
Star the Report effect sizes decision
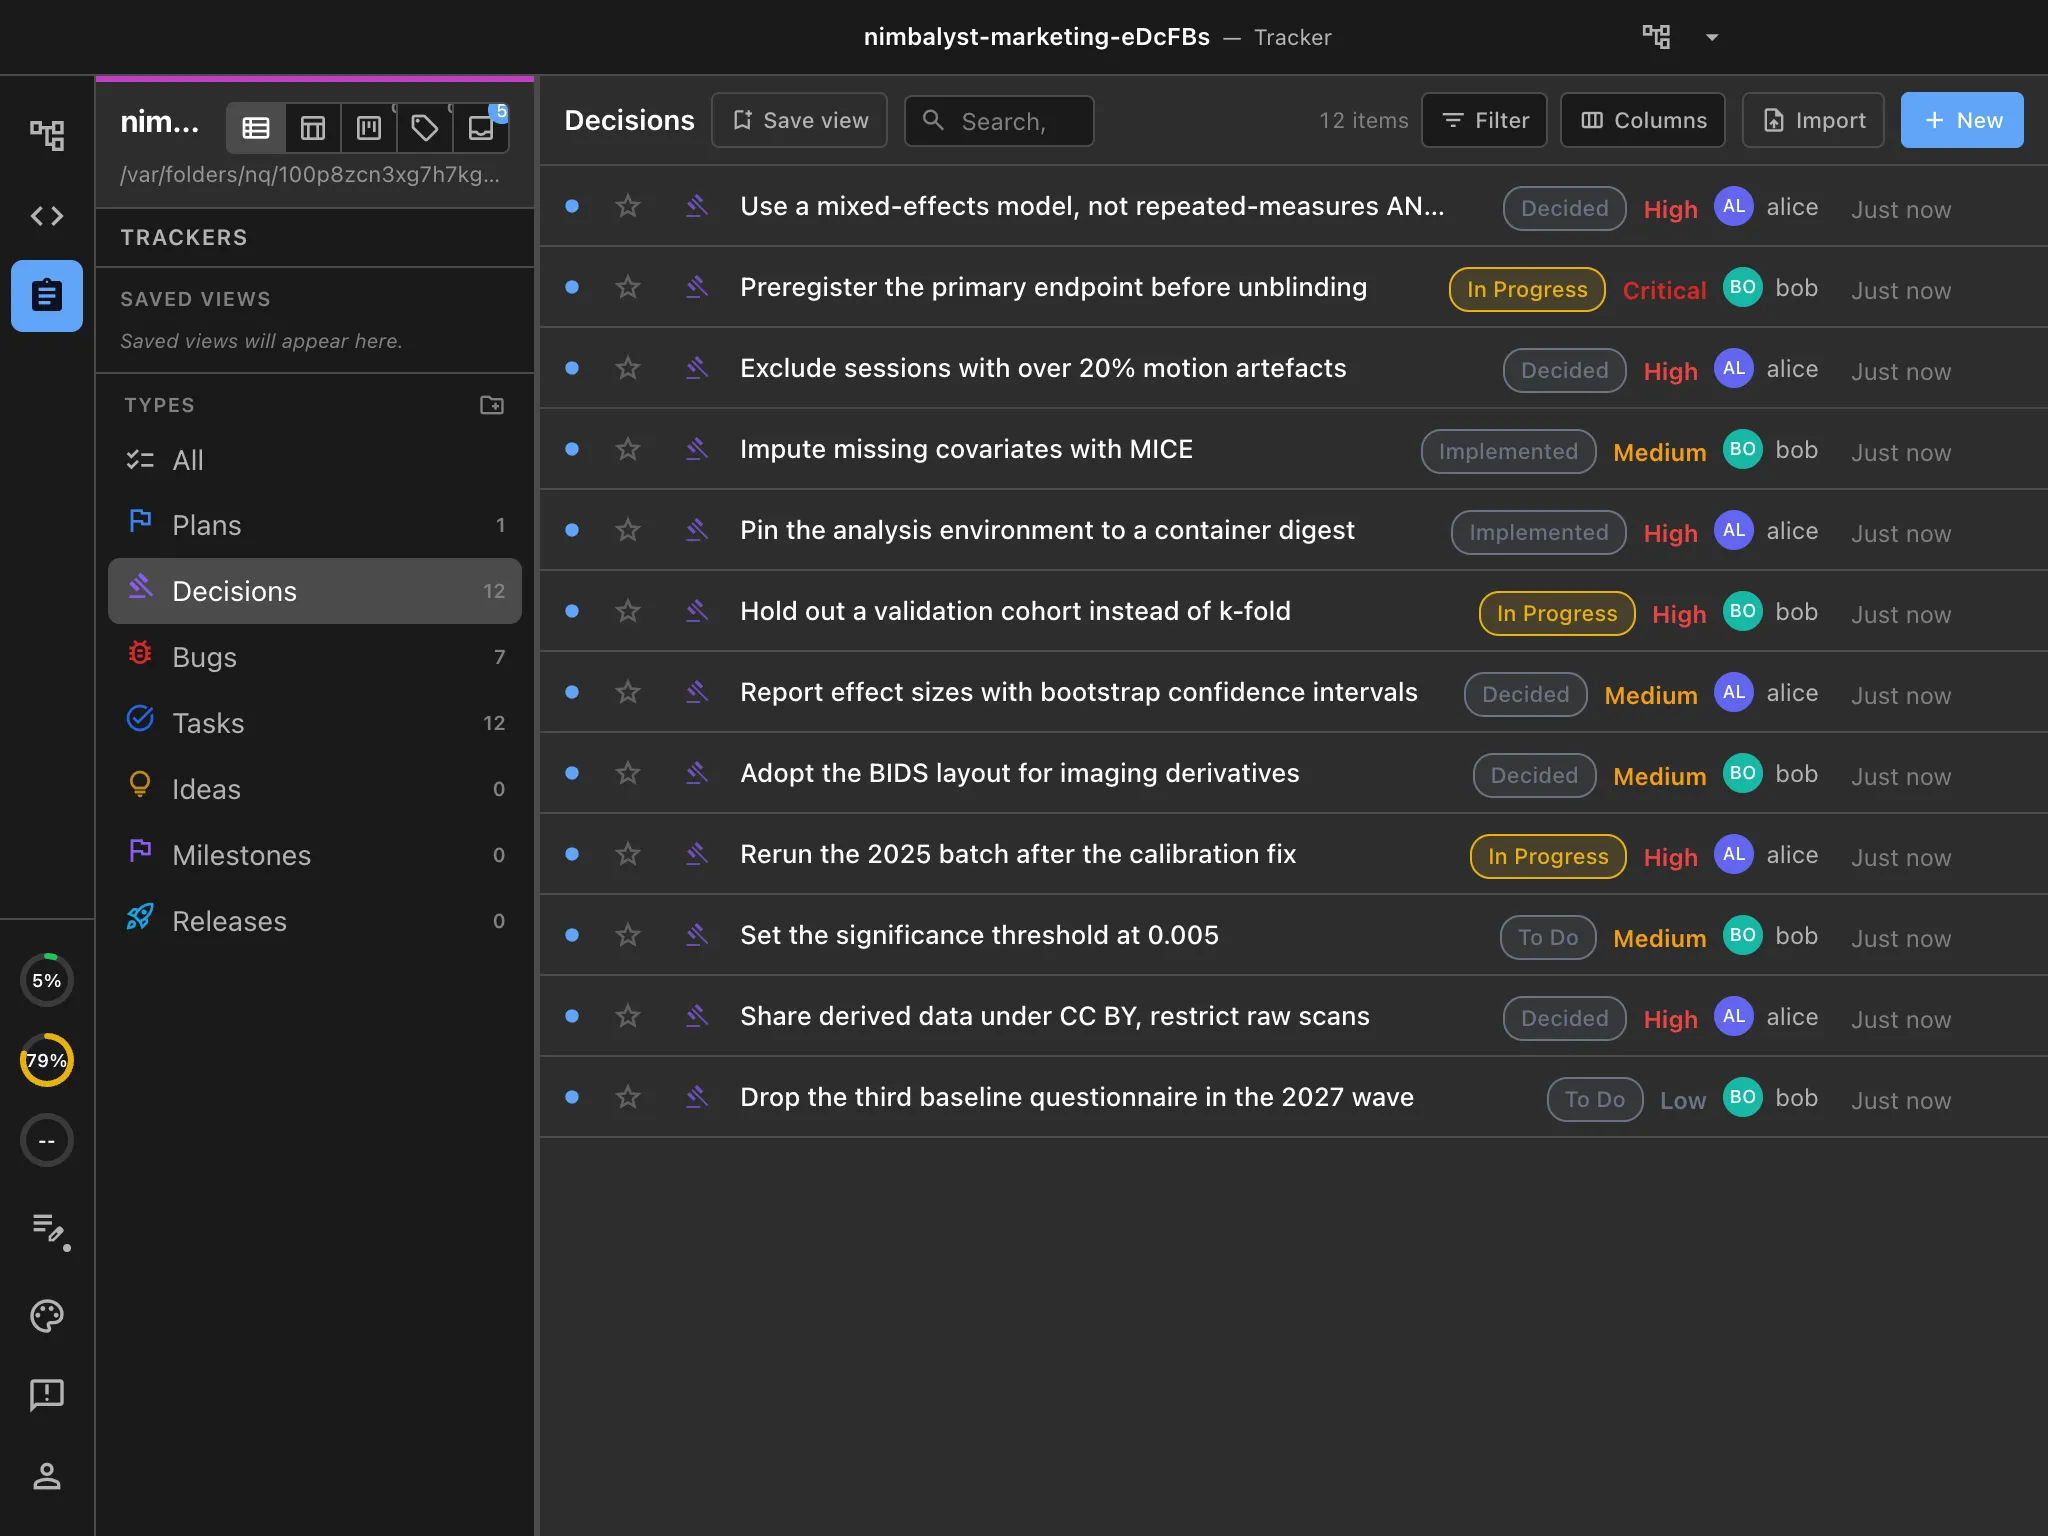tap(628, 692)
